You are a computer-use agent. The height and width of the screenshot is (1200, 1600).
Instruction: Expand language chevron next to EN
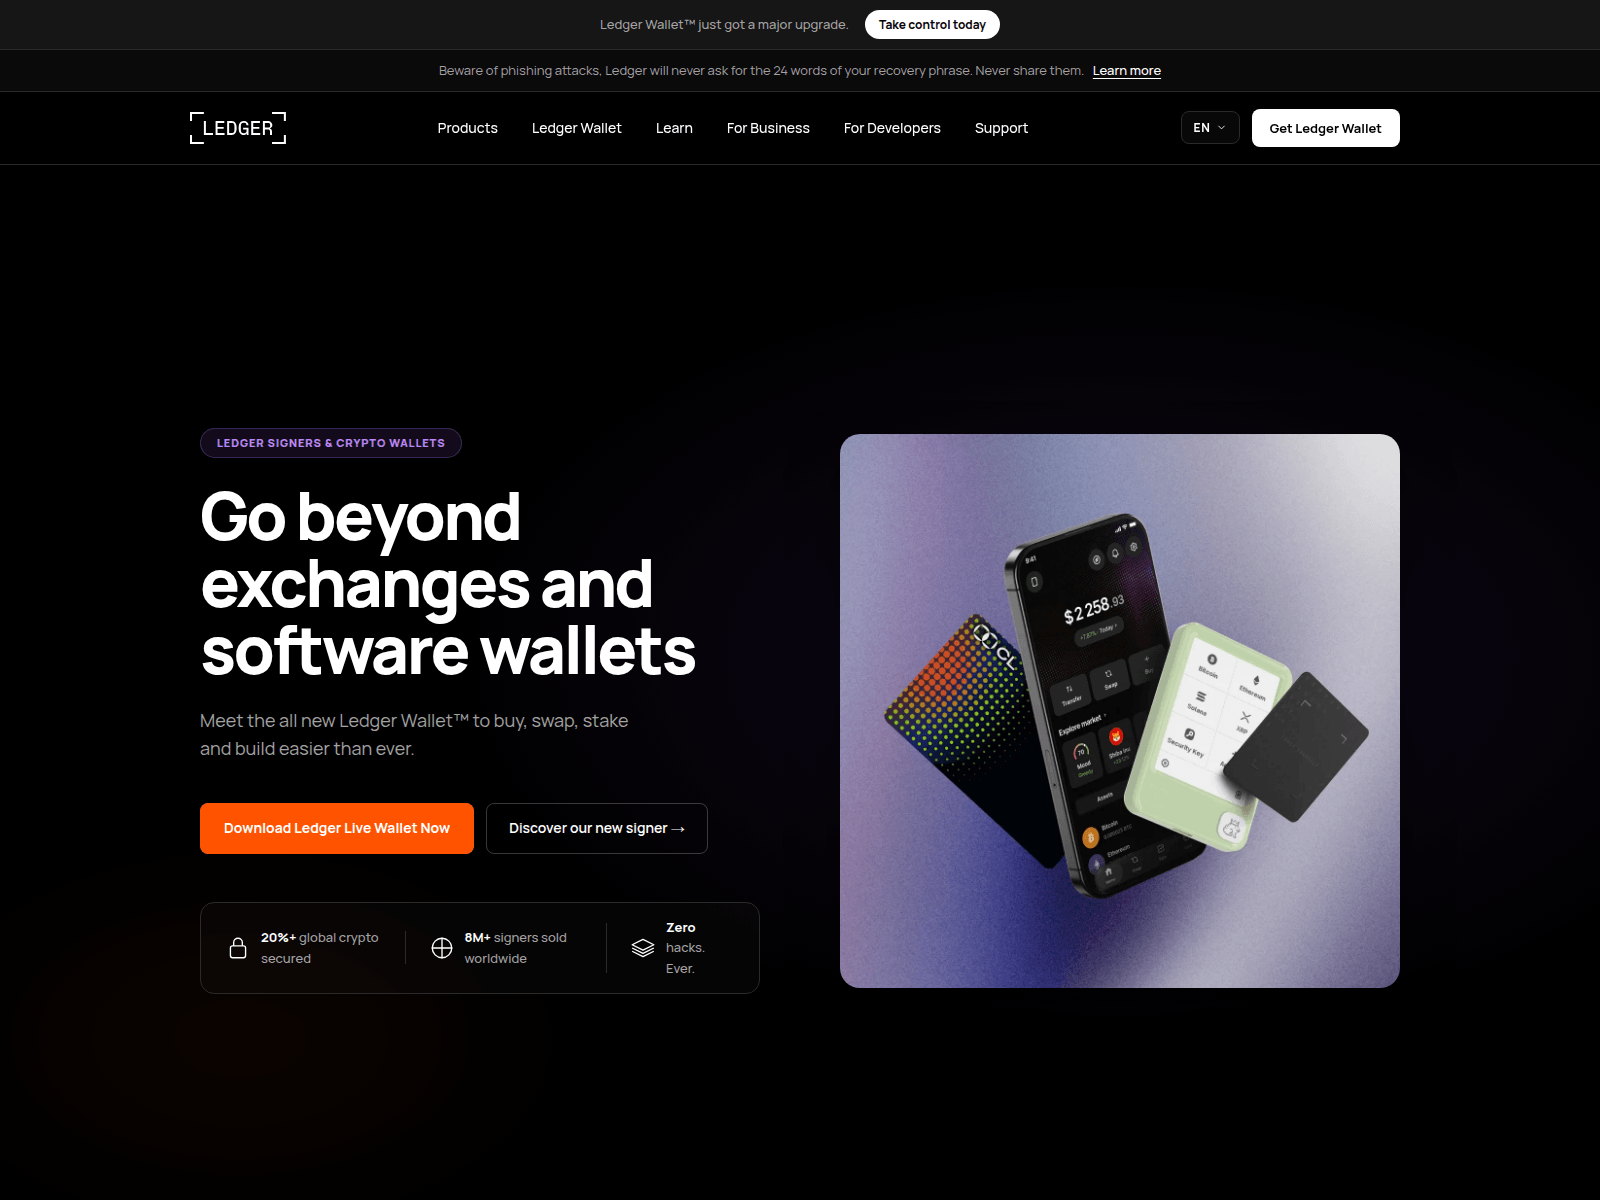[1221, 128]
